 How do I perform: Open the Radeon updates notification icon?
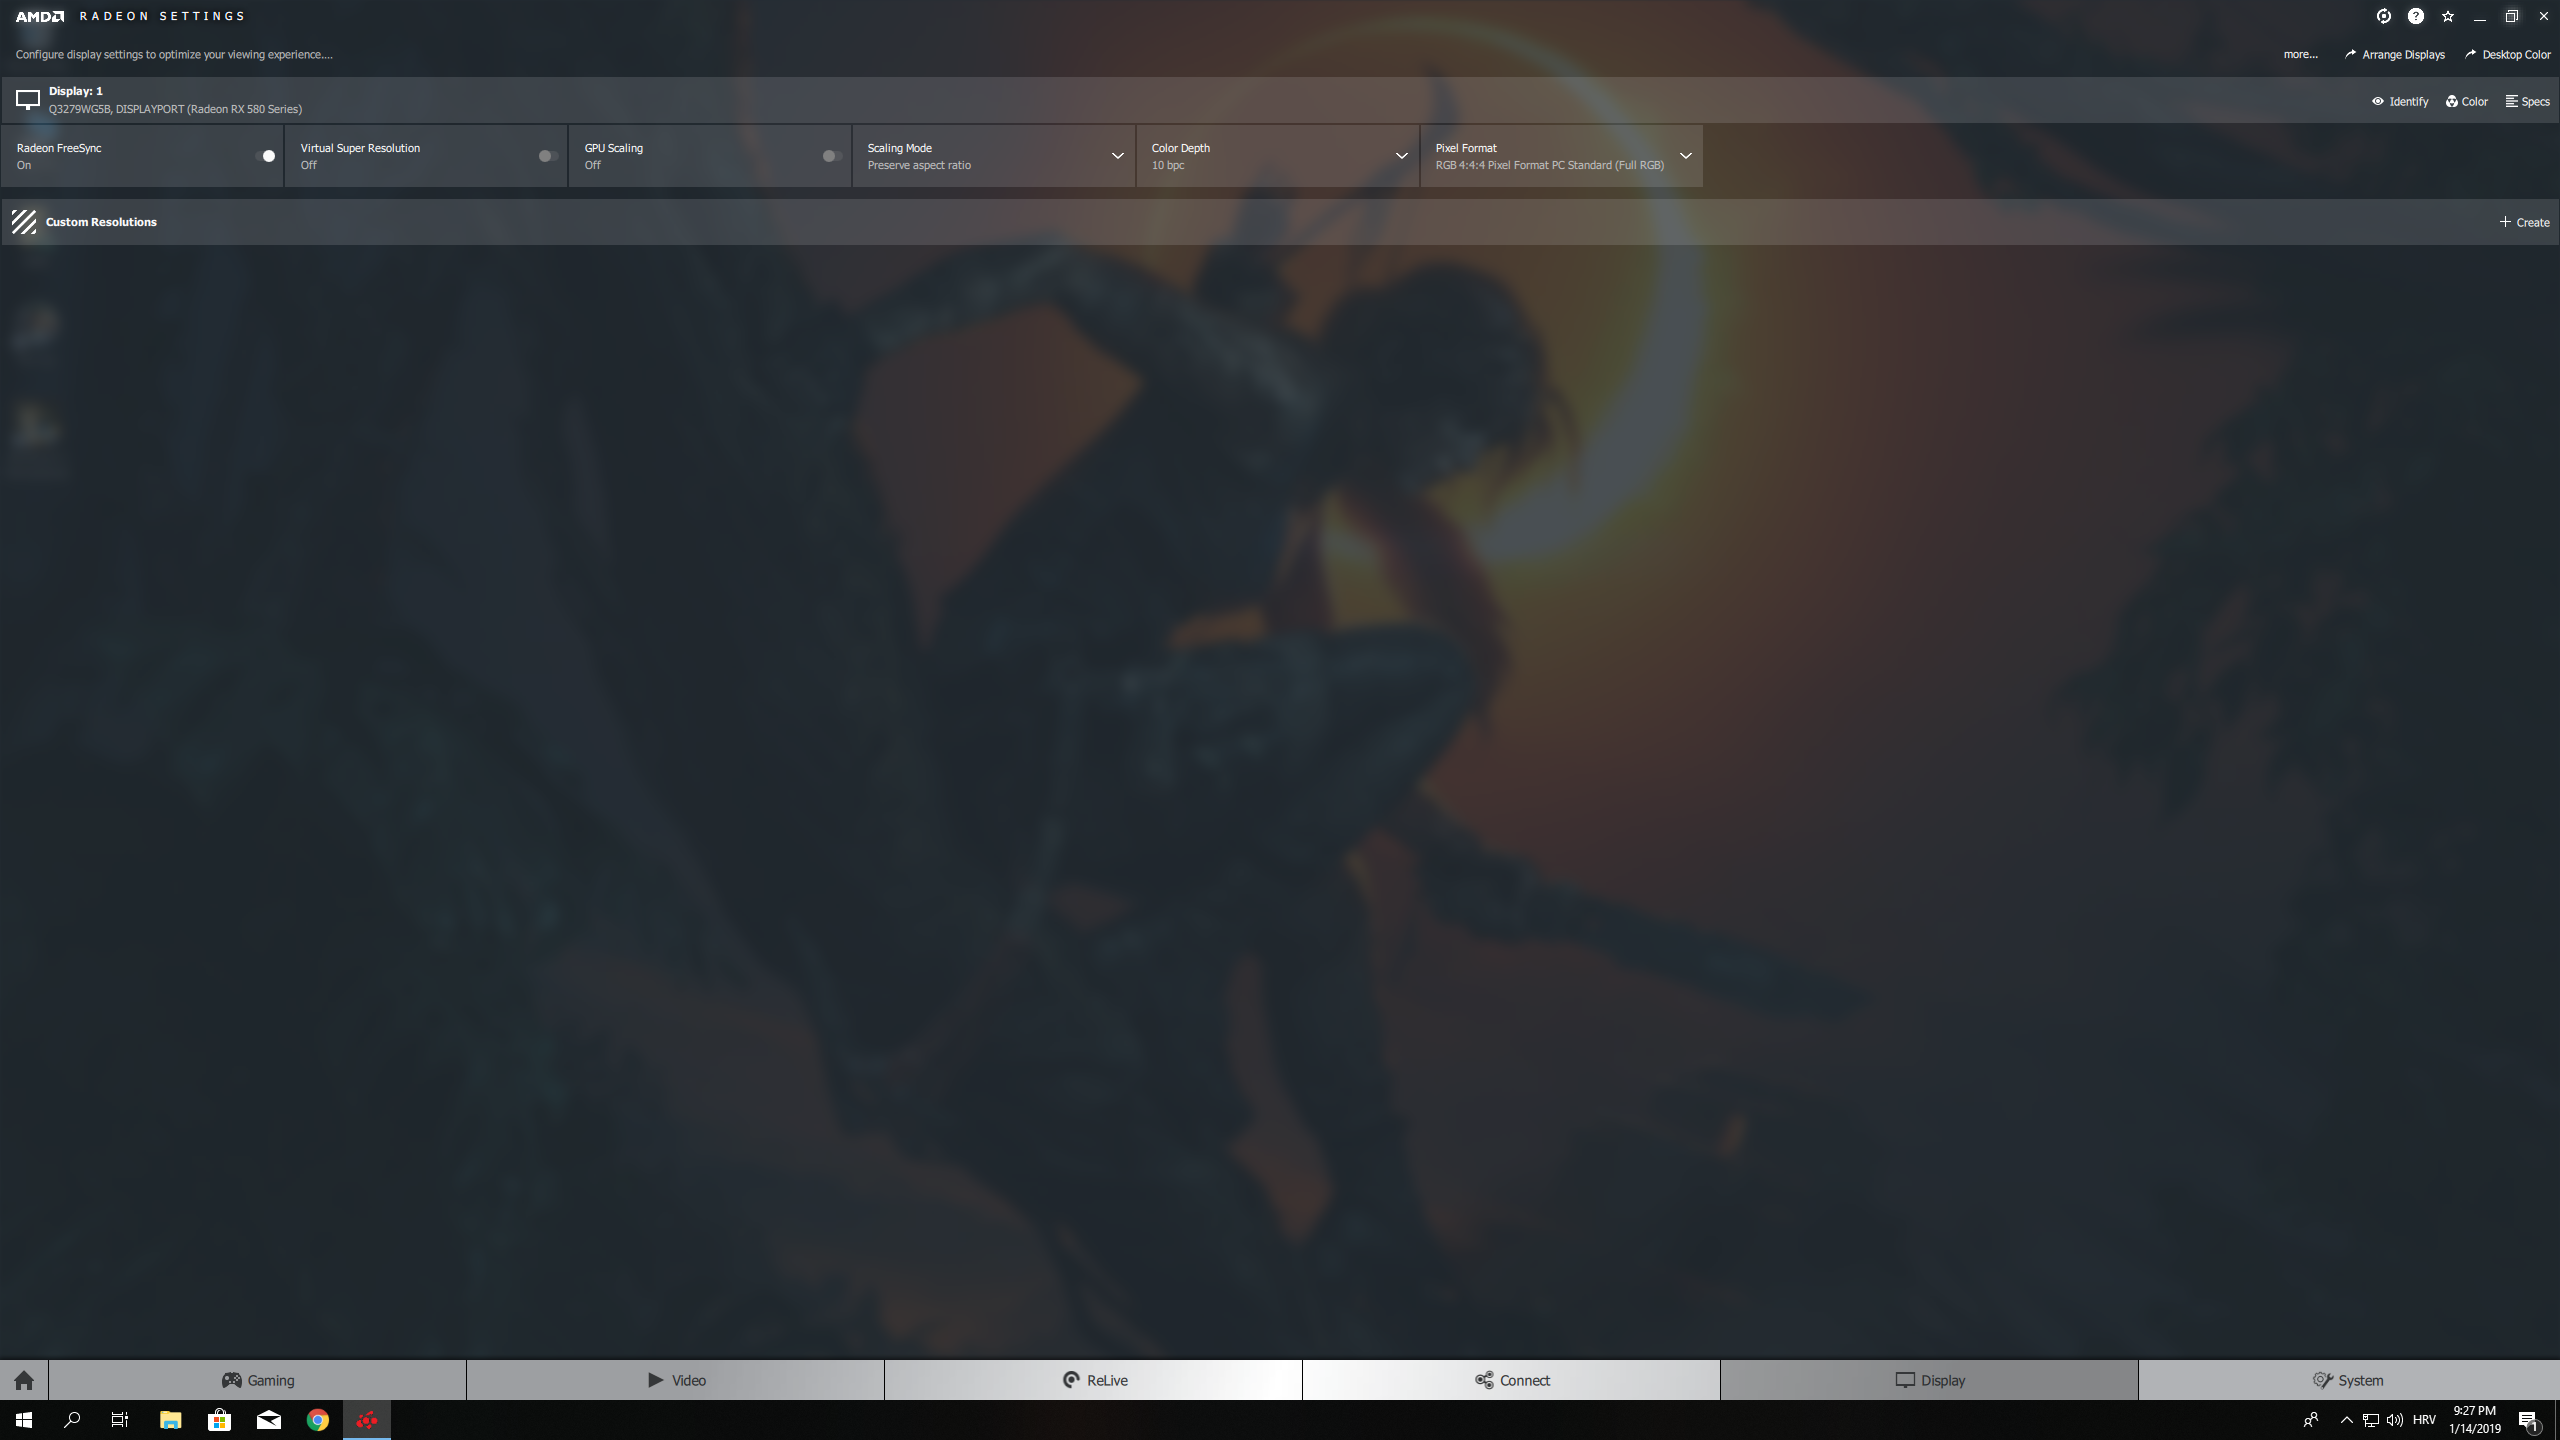2384,16
